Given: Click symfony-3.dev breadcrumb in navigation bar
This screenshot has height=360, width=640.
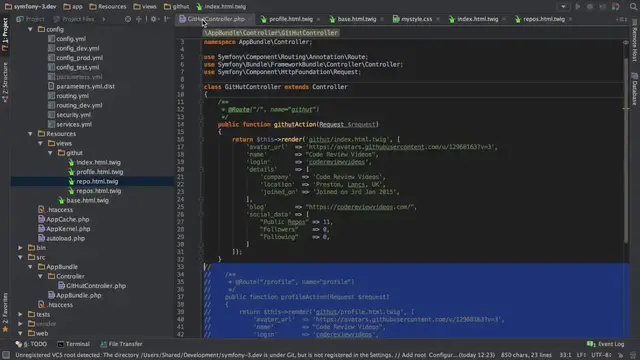Looking at the screenshot, I should tap(31, 7).
